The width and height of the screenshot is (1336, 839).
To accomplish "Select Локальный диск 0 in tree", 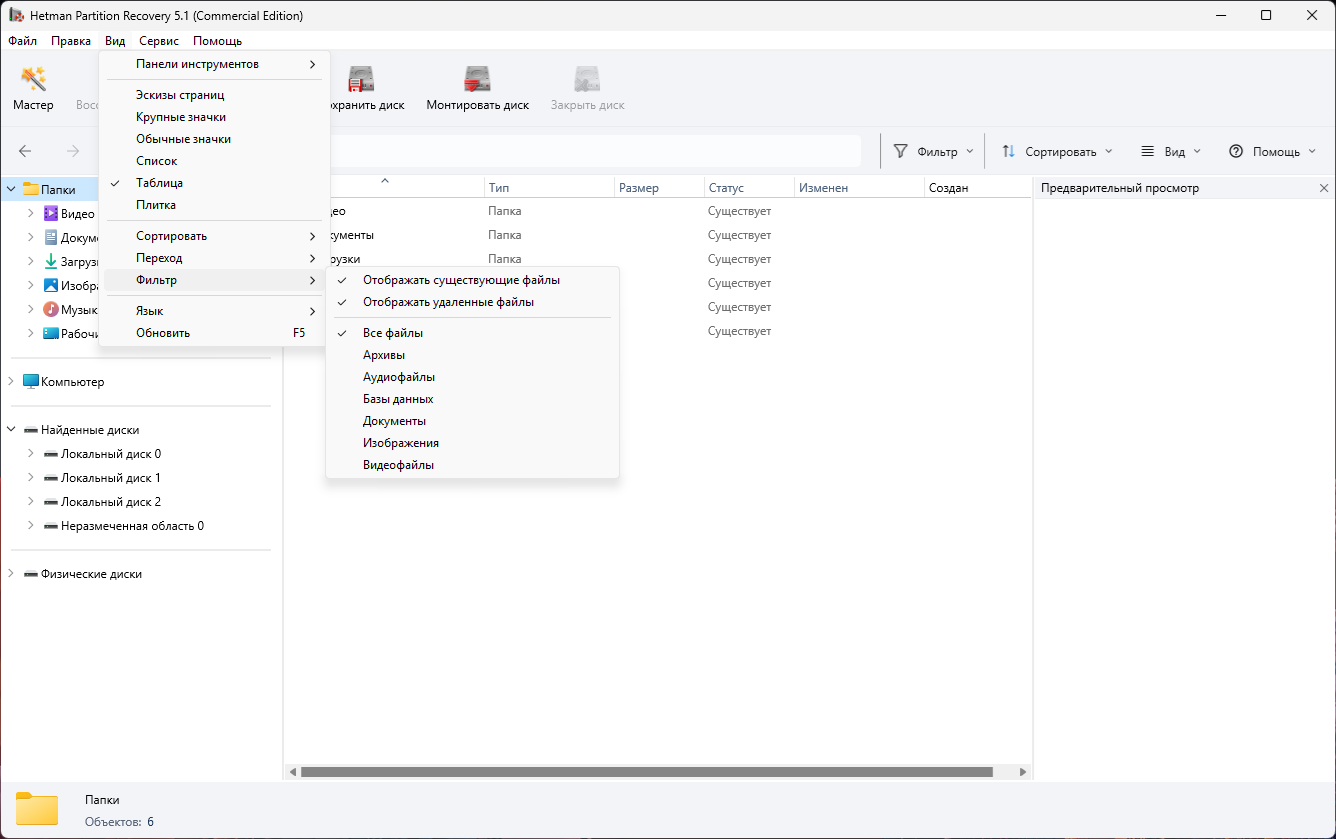I will click(102, 453).
